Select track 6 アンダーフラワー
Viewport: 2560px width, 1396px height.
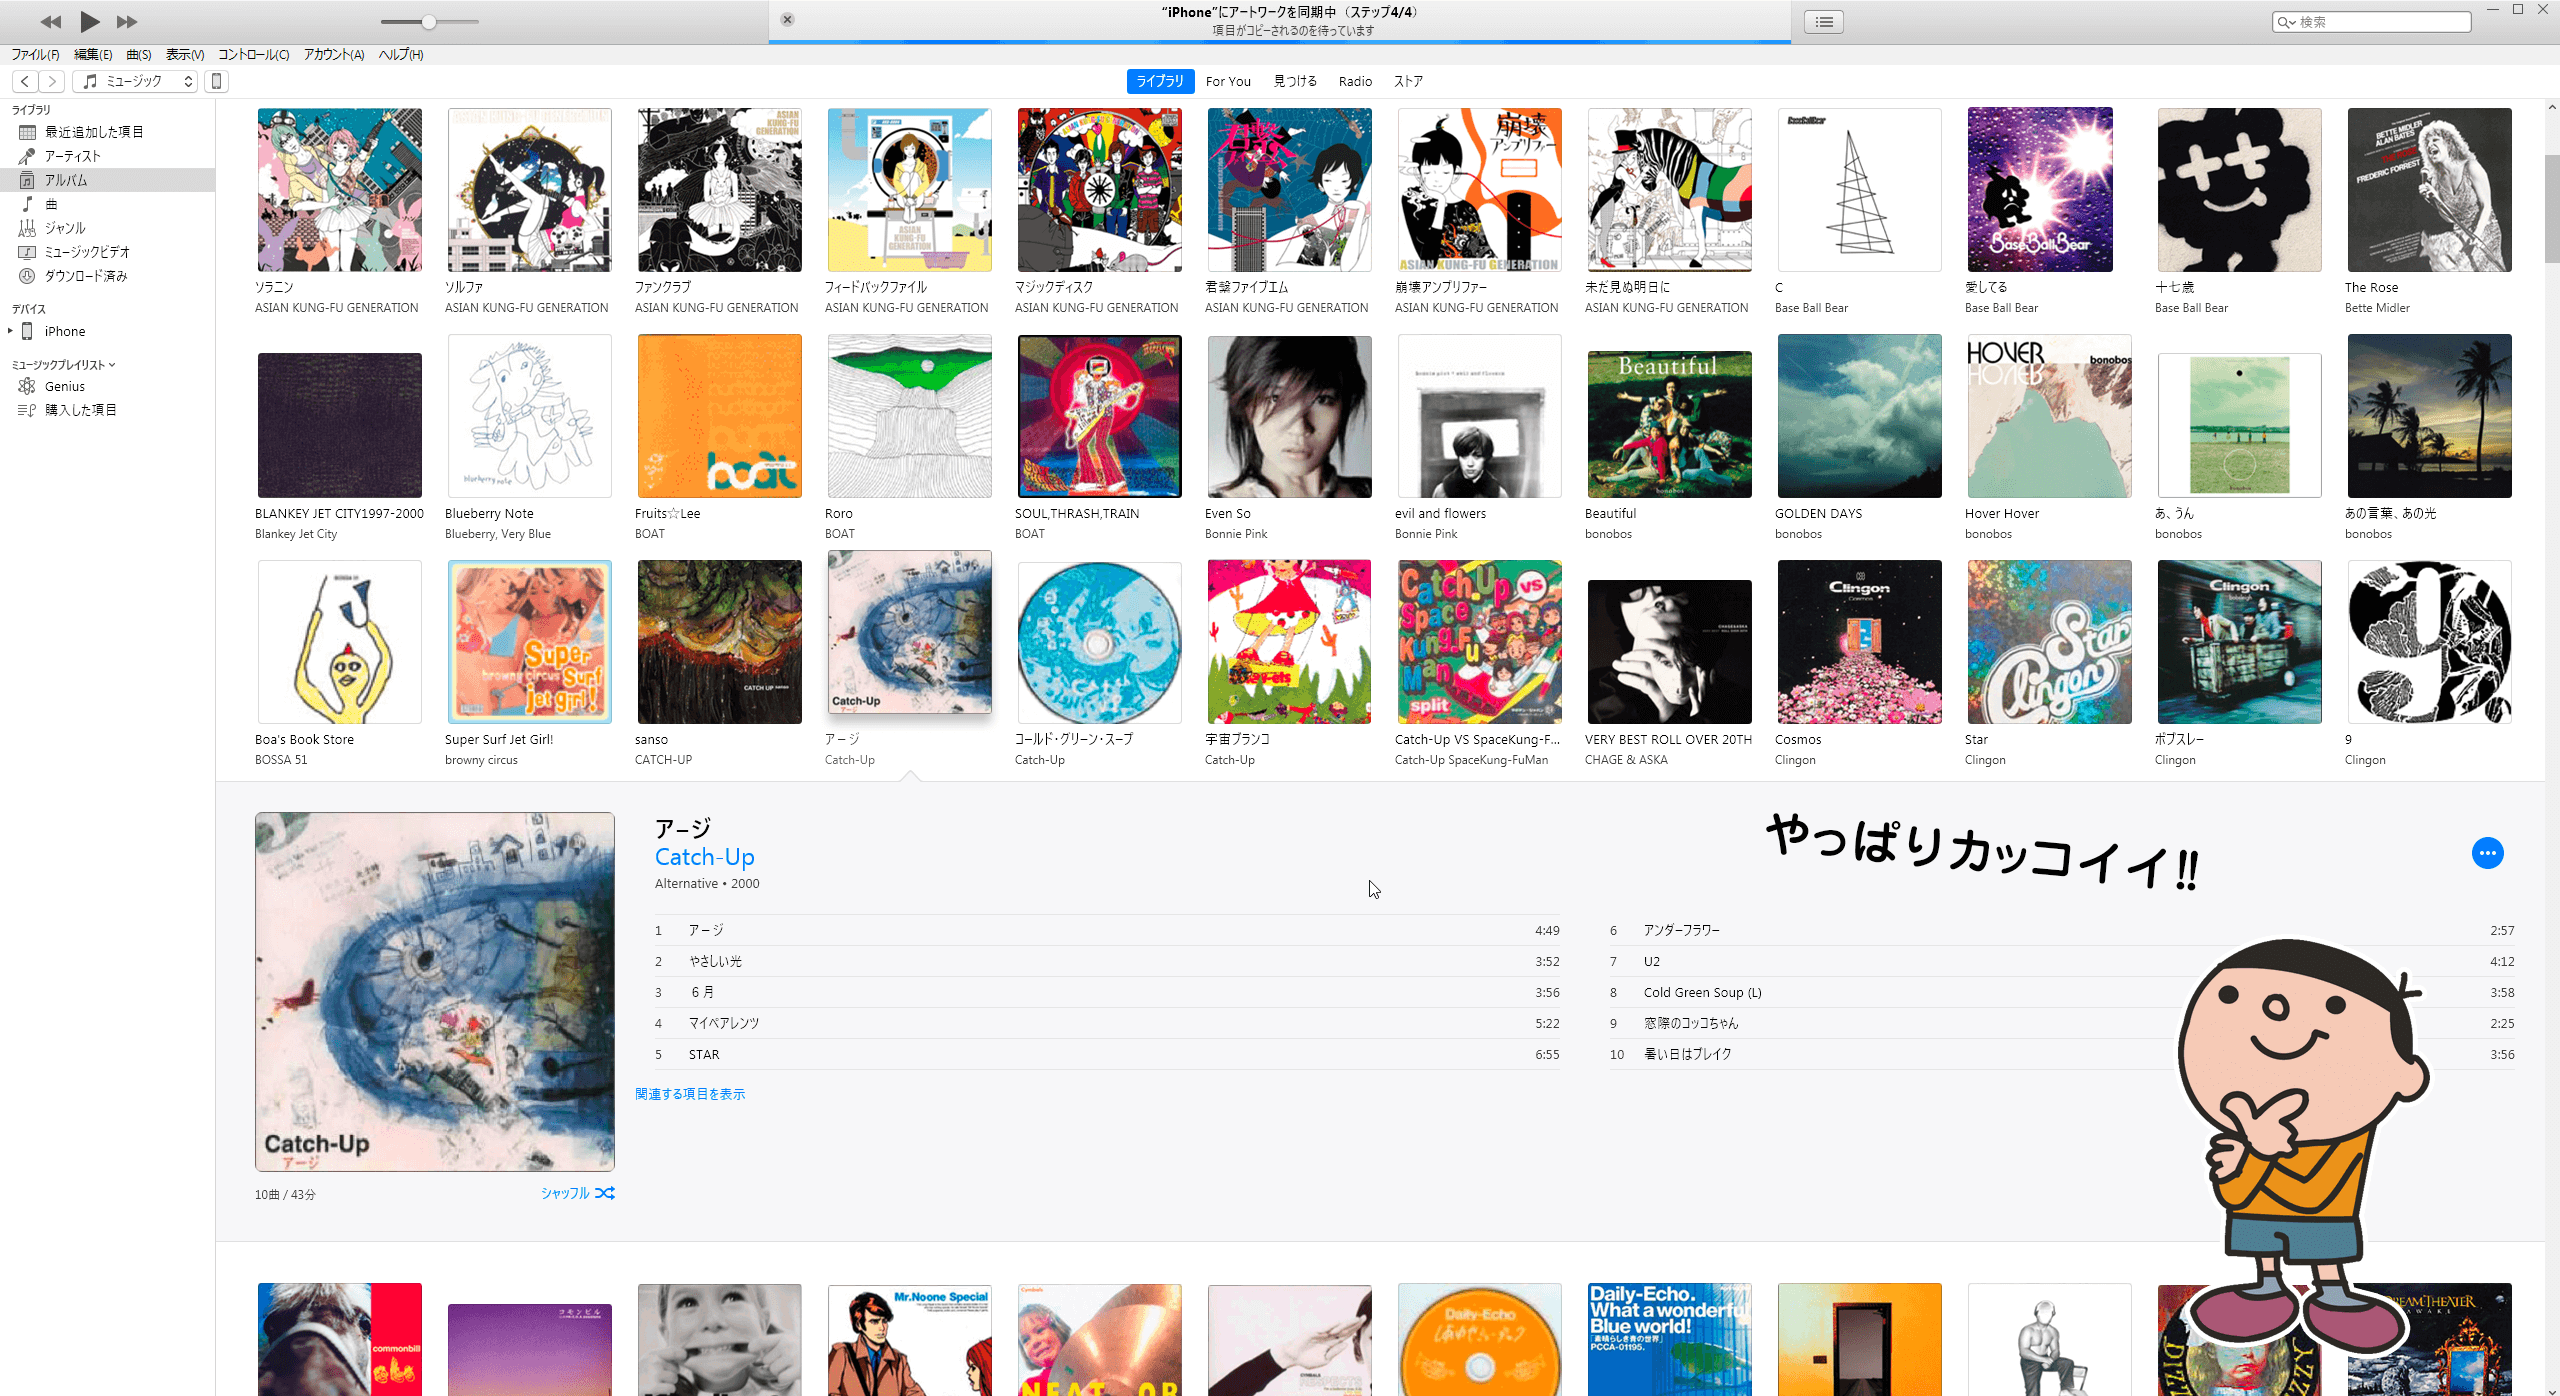(x=2062, y=930)
